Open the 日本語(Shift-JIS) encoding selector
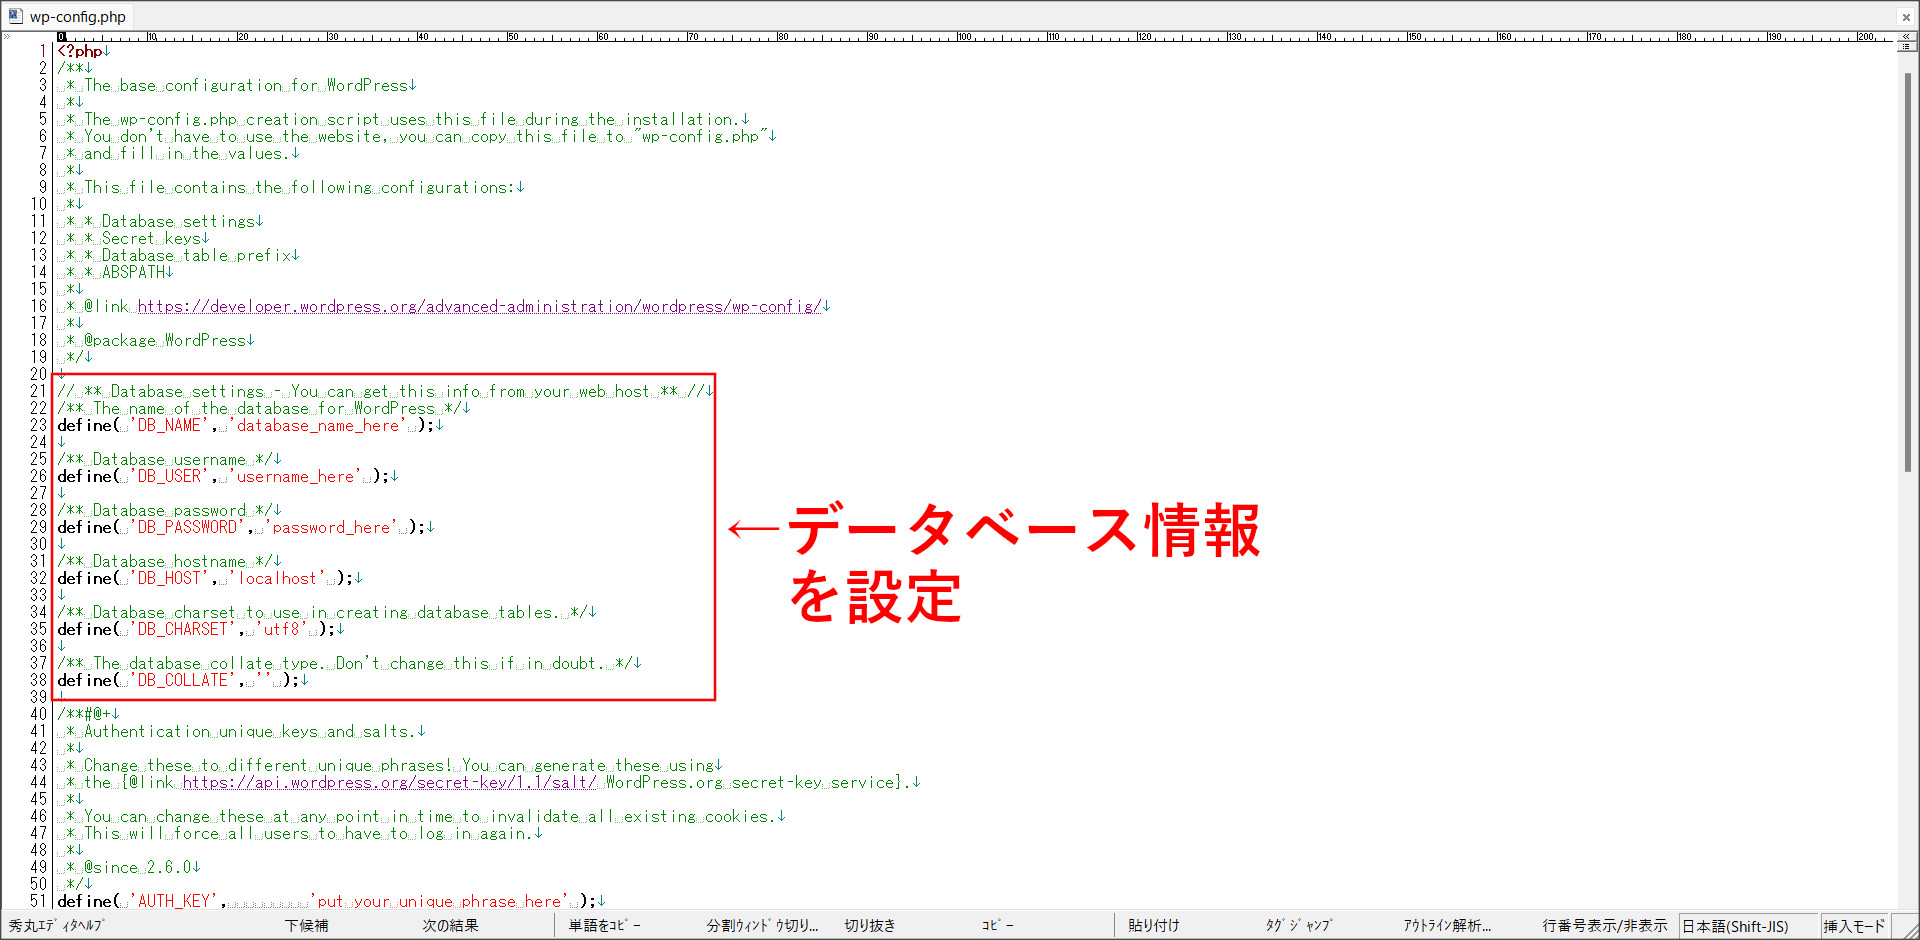This screenshot has height=940, width=1920. (1735, 927)
